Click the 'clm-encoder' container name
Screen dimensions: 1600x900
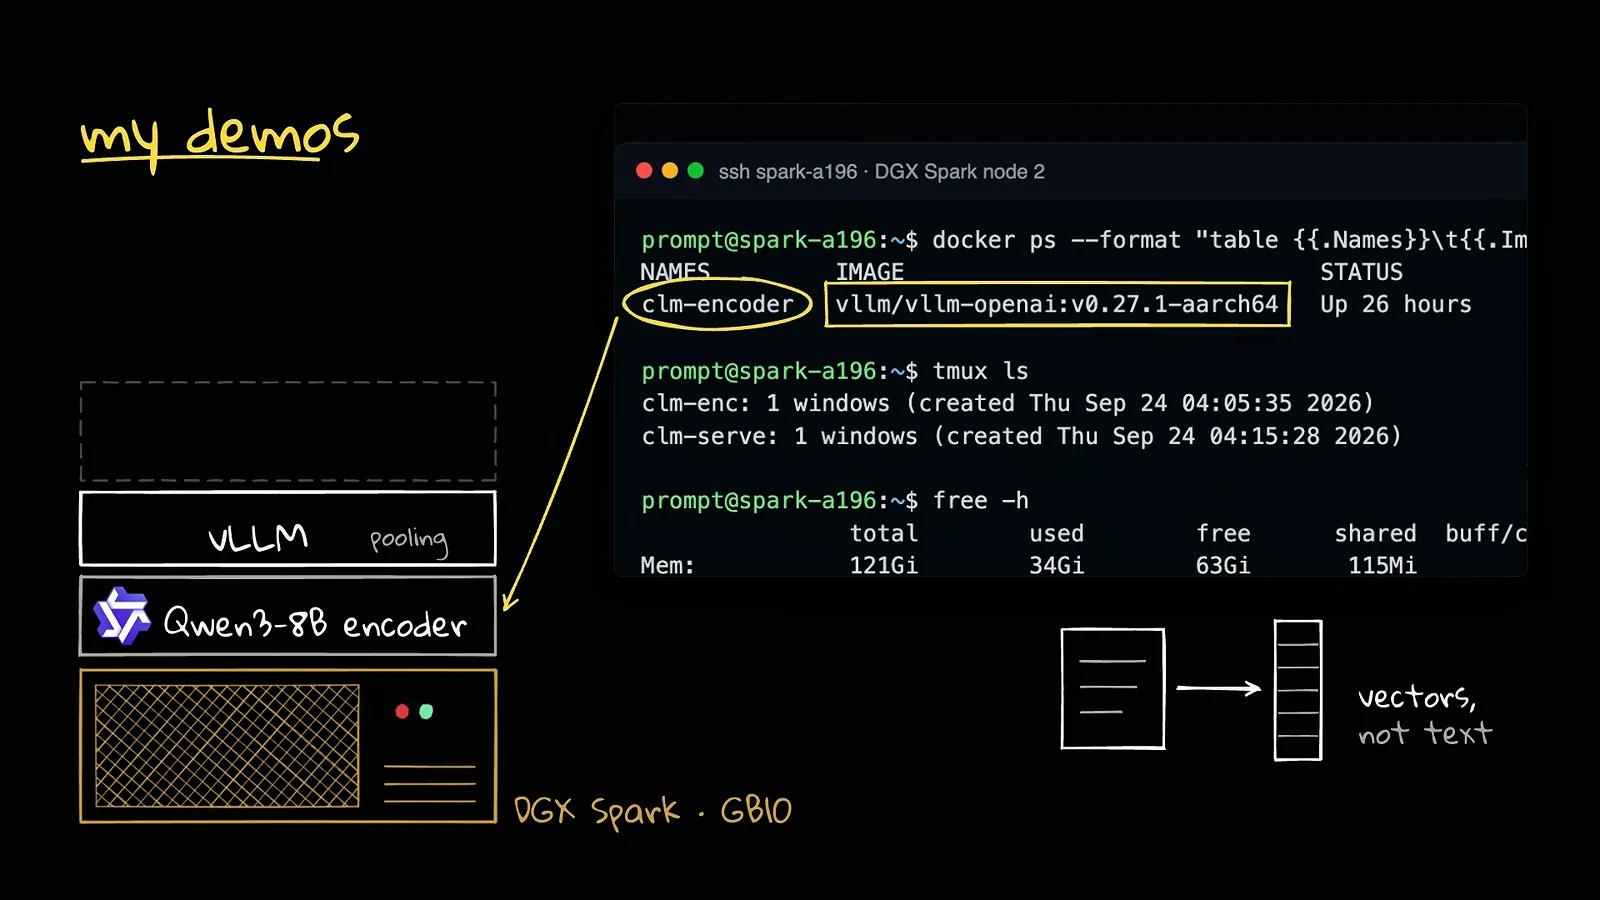pyautogui.click(x=717, y=304)
